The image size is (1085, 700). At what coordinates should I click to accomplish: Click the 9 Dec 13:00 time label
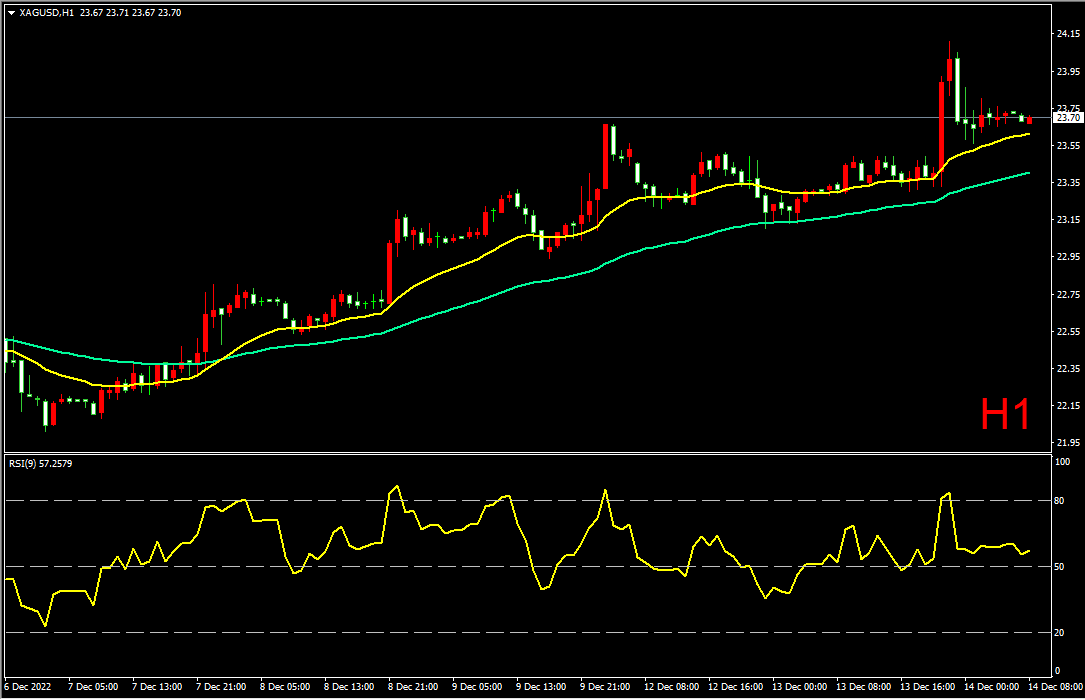[x=541, y=687]
